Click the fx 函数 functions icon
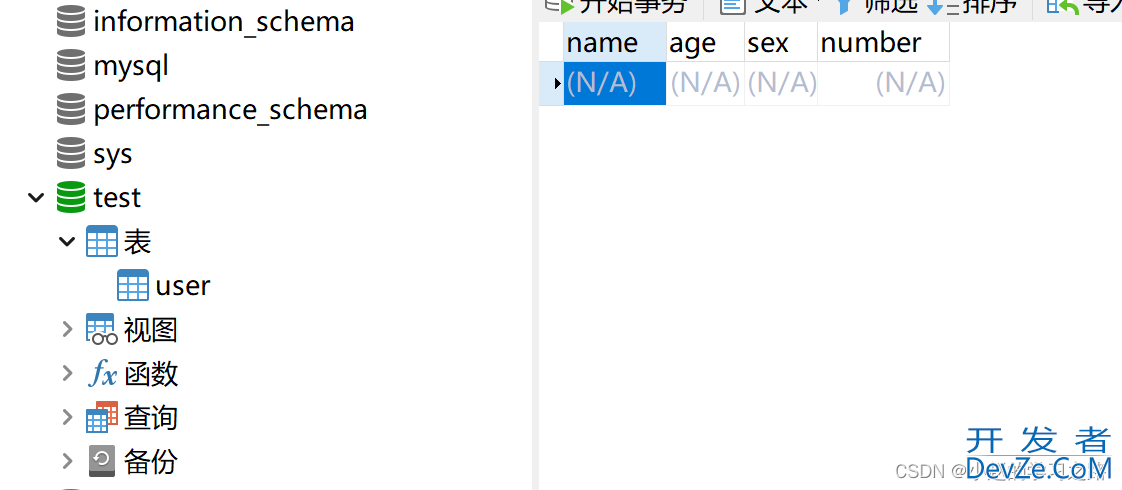Image resolution: width=1122 pixels, height=490 pixels. [x=101, y=373]
